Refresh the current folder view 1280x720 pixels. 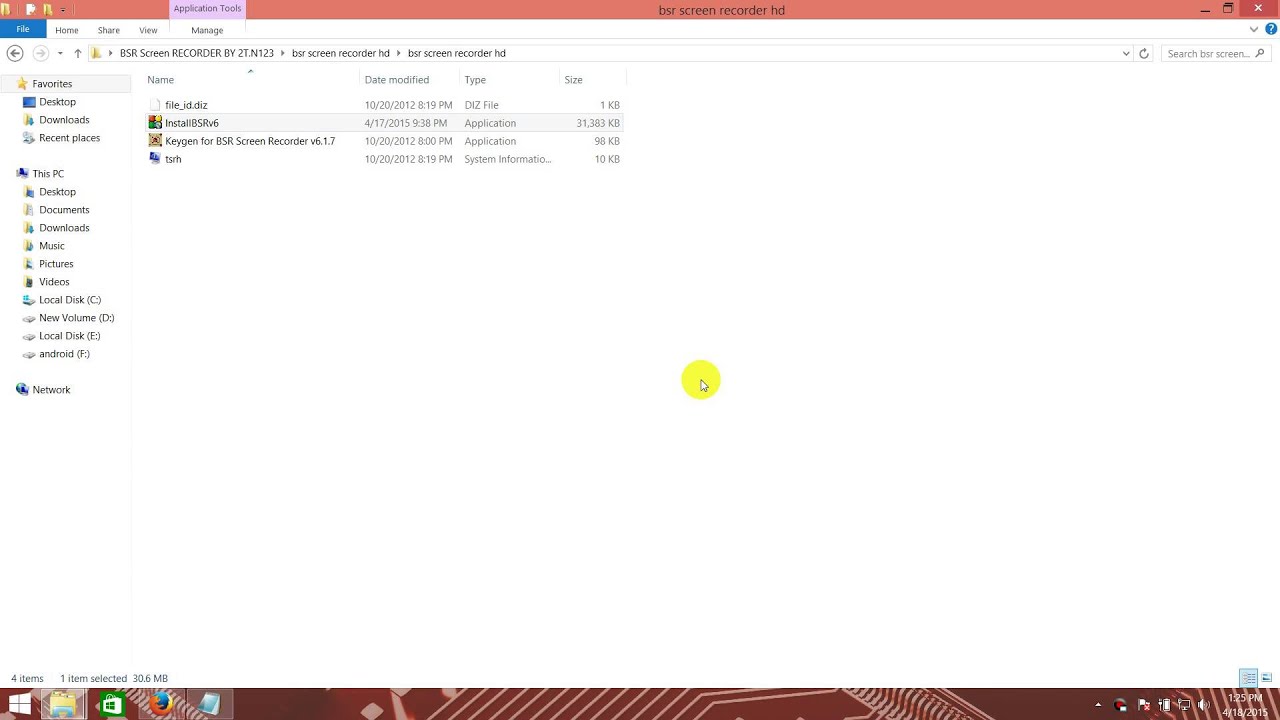1144,53
